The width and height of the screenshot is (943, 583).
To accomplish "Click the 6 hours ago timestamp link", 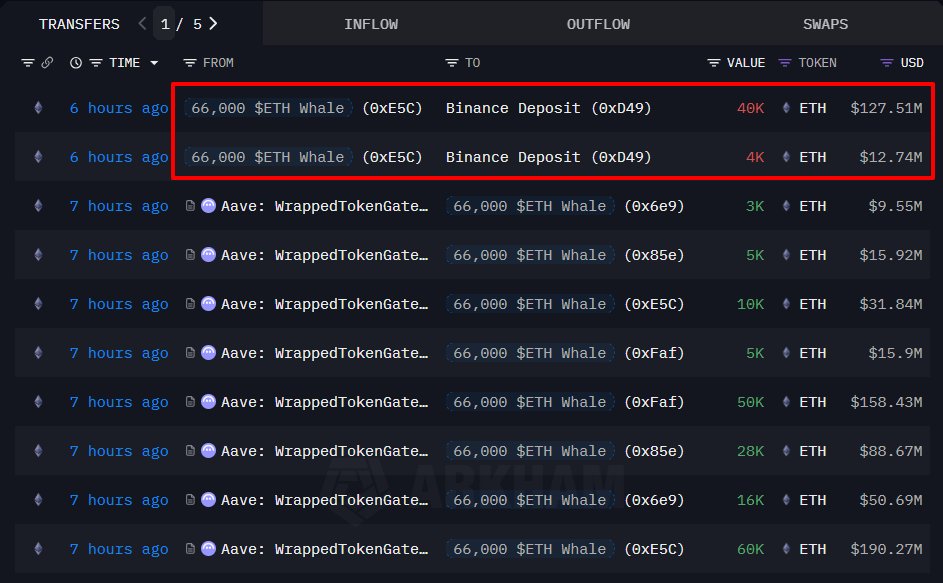I will 119,107.
